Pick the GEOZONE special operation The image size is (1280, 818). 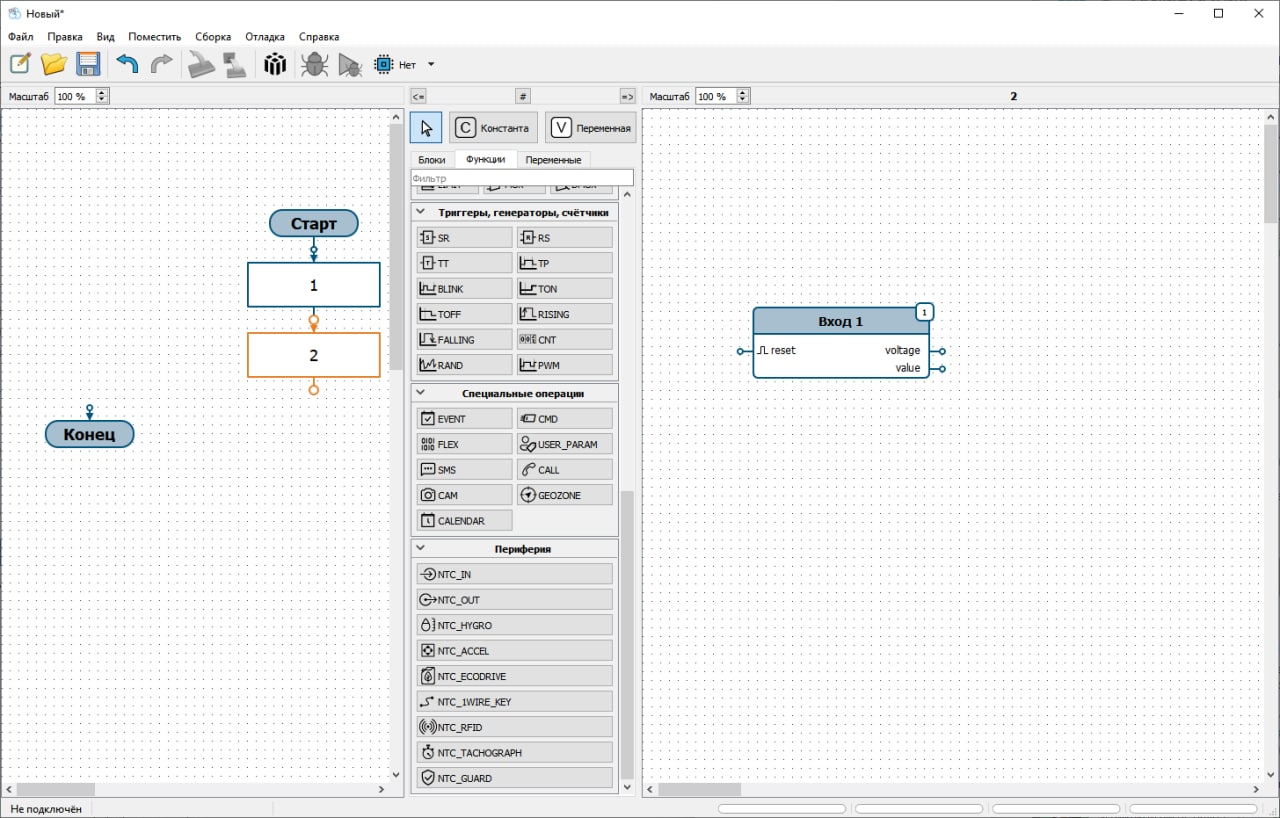[564, 495]
